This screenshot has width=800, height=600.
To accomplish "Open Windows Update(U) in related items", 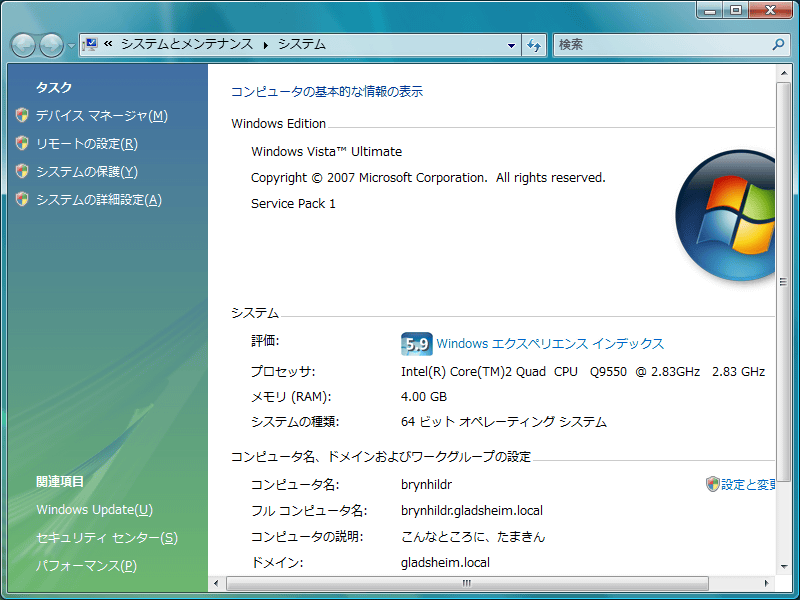I will [94, 510].
